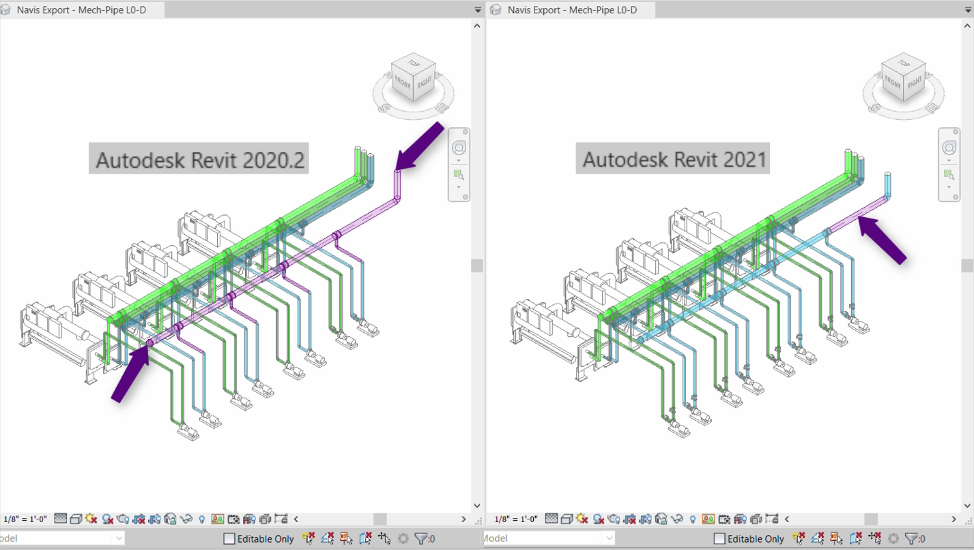
Task: Expand Steering Wheel options arrow in Revit 2020.2 navigation bar
Action: tap(458, 160)
